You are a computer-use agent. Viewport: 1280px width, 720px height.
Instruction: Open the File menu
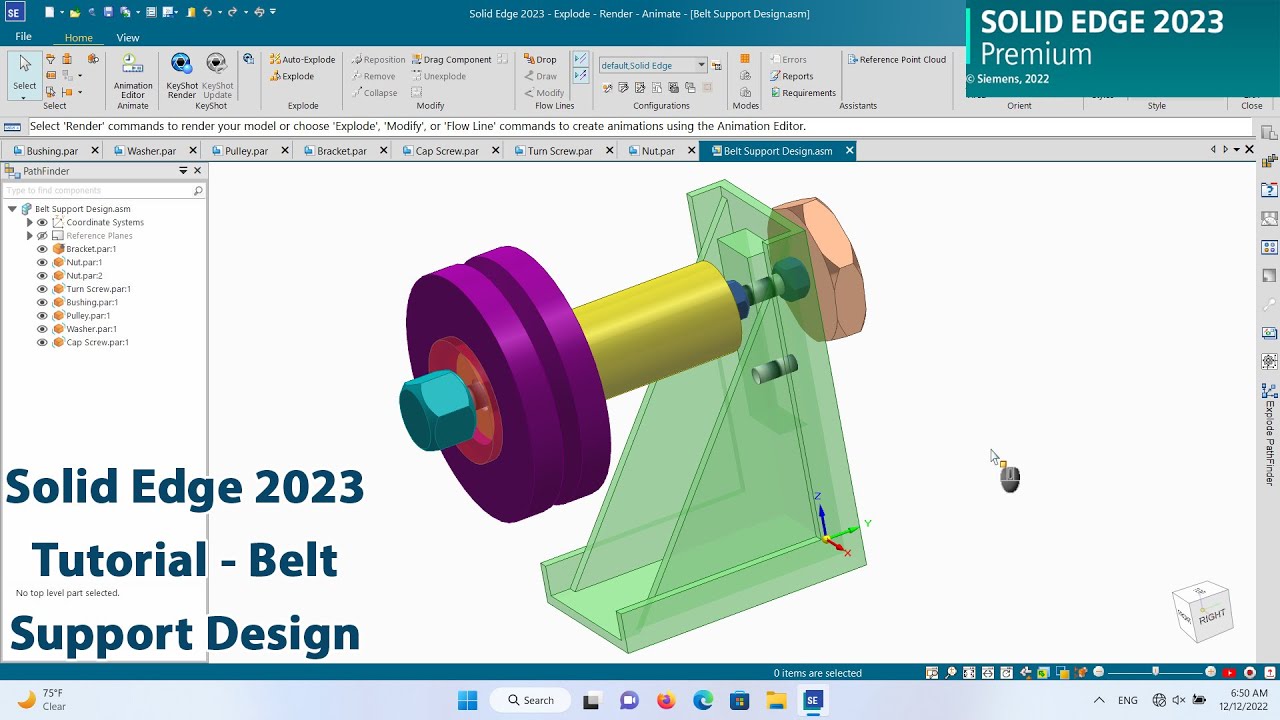click(23, 37)
